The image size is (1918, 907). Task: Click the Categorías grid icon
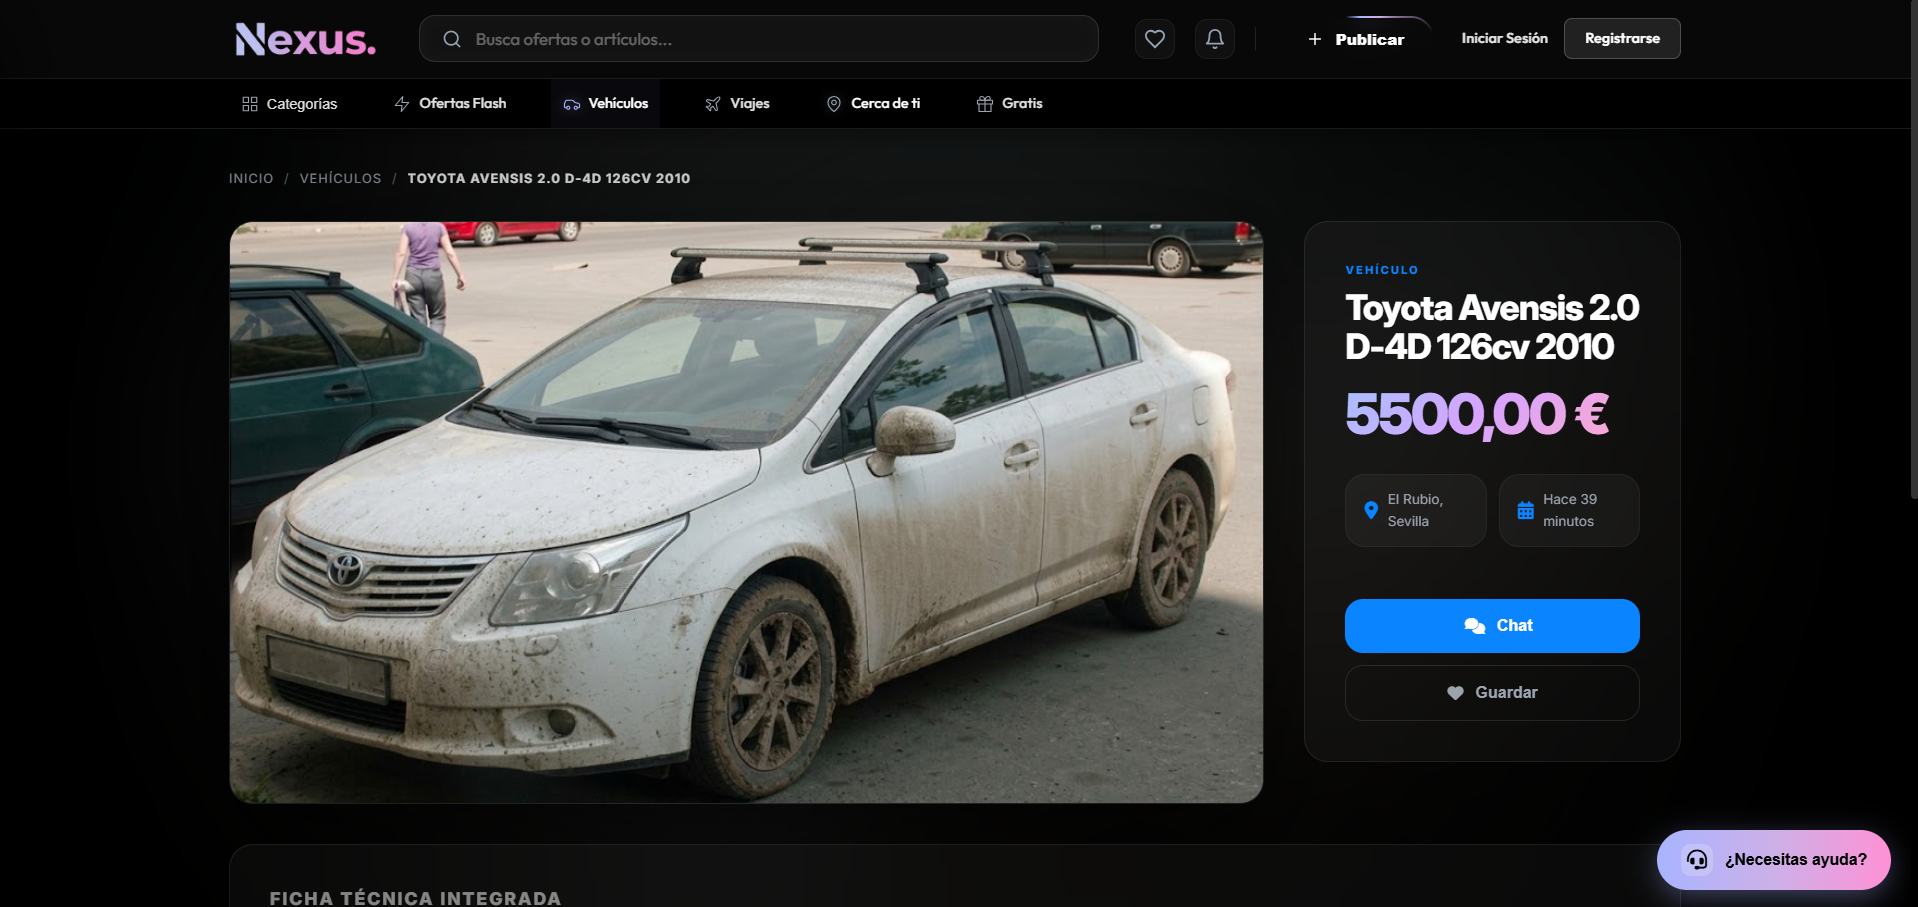pos(250,104)
